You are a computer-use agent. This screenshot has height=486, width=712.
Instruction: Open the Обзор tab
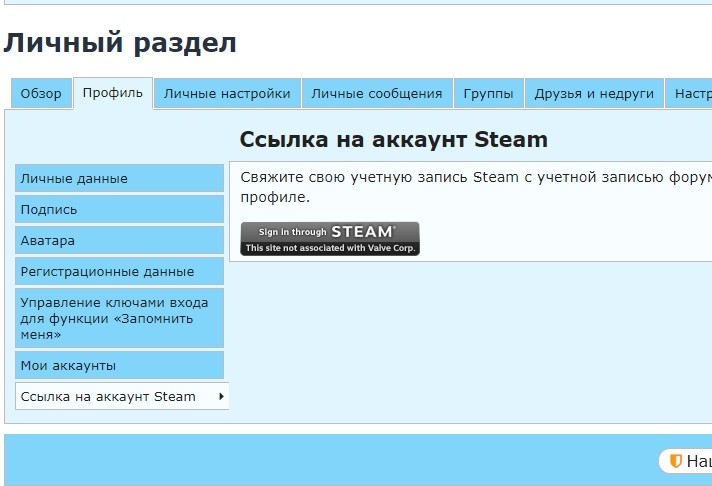41,94
